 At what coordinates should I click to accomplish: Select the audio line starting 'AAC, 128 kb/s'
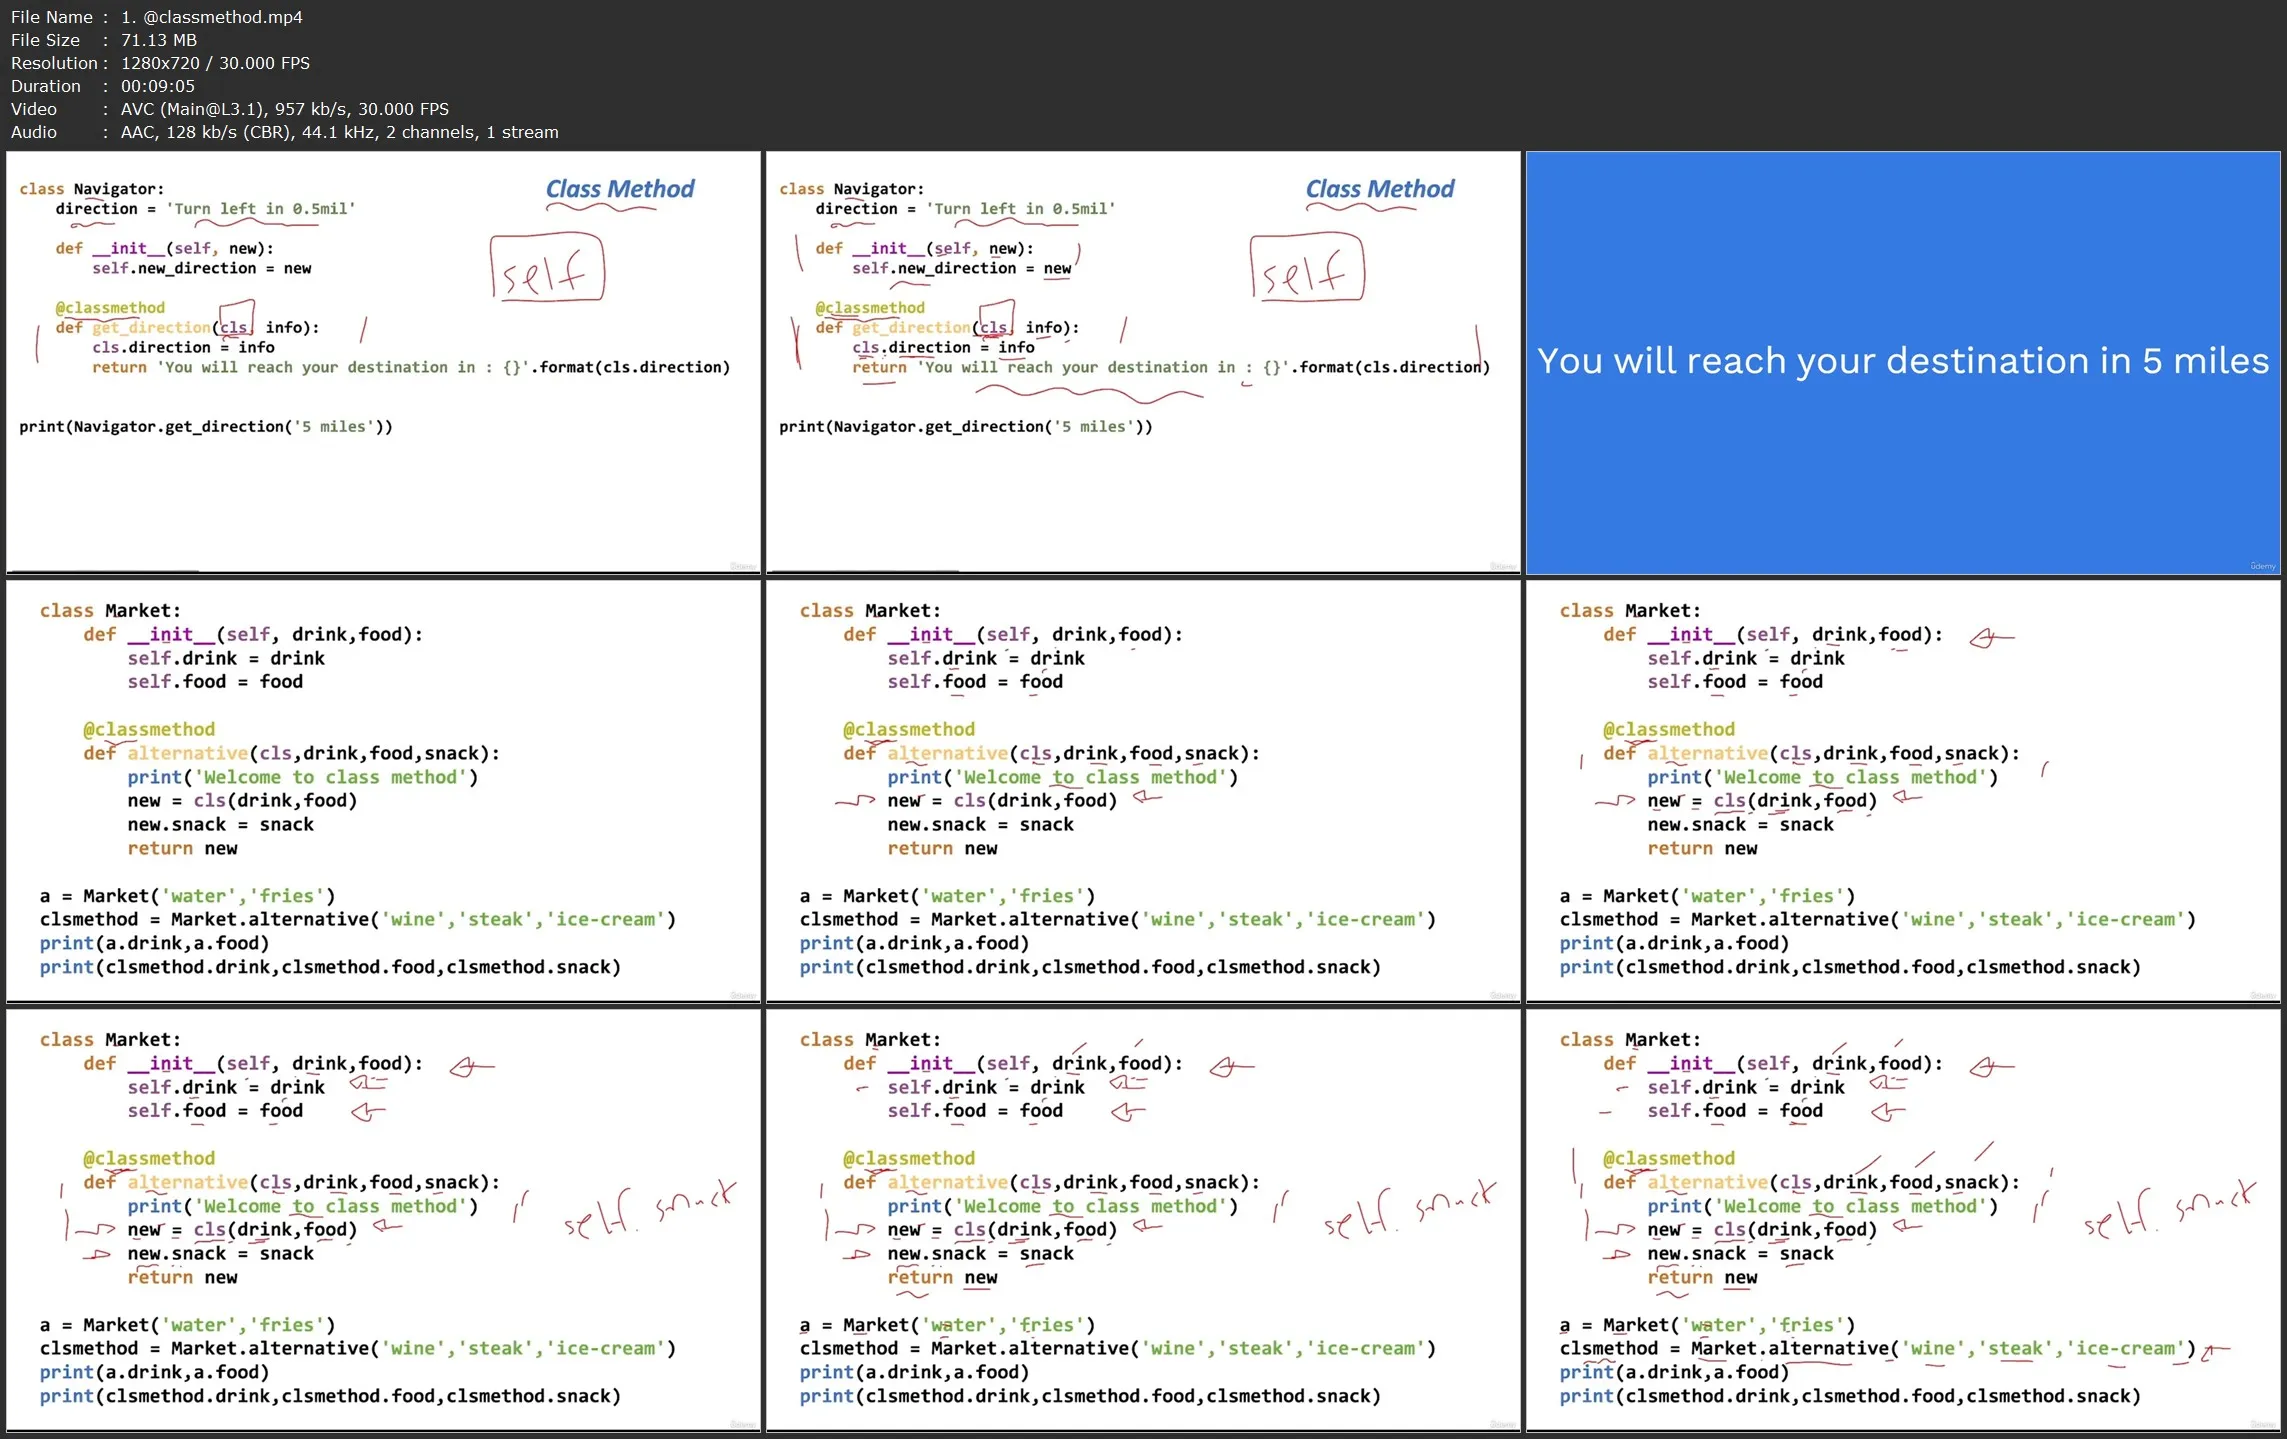click(339, 132)
